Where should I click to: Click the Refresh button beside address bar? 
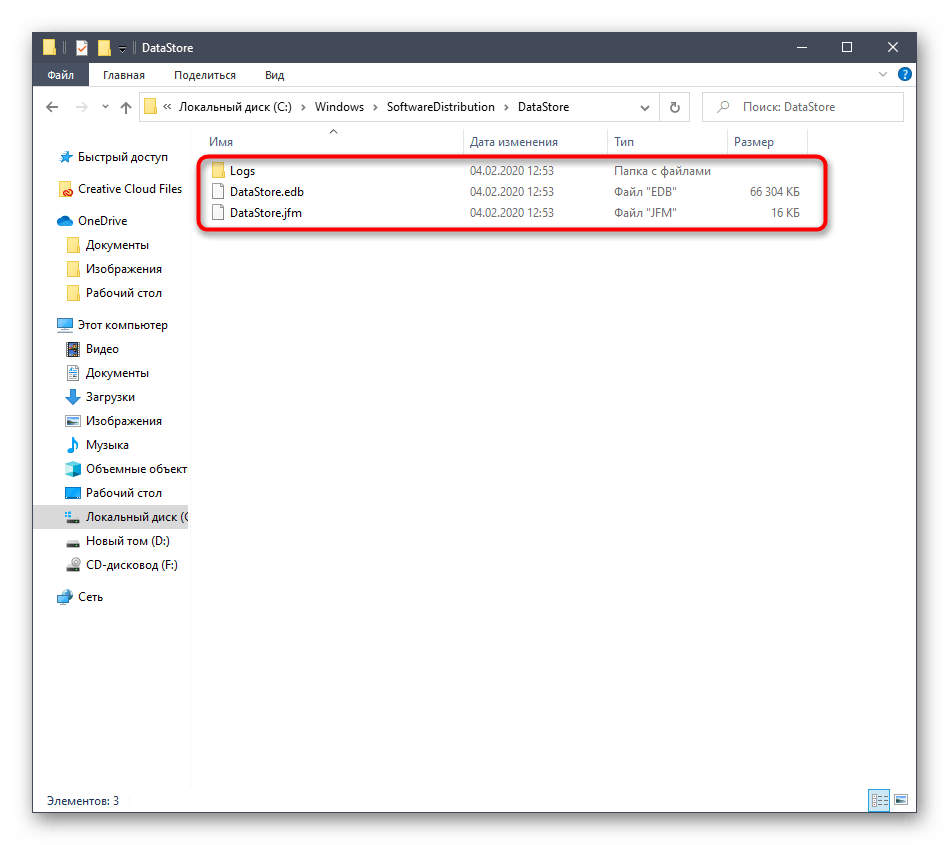[x=674, y=107]
